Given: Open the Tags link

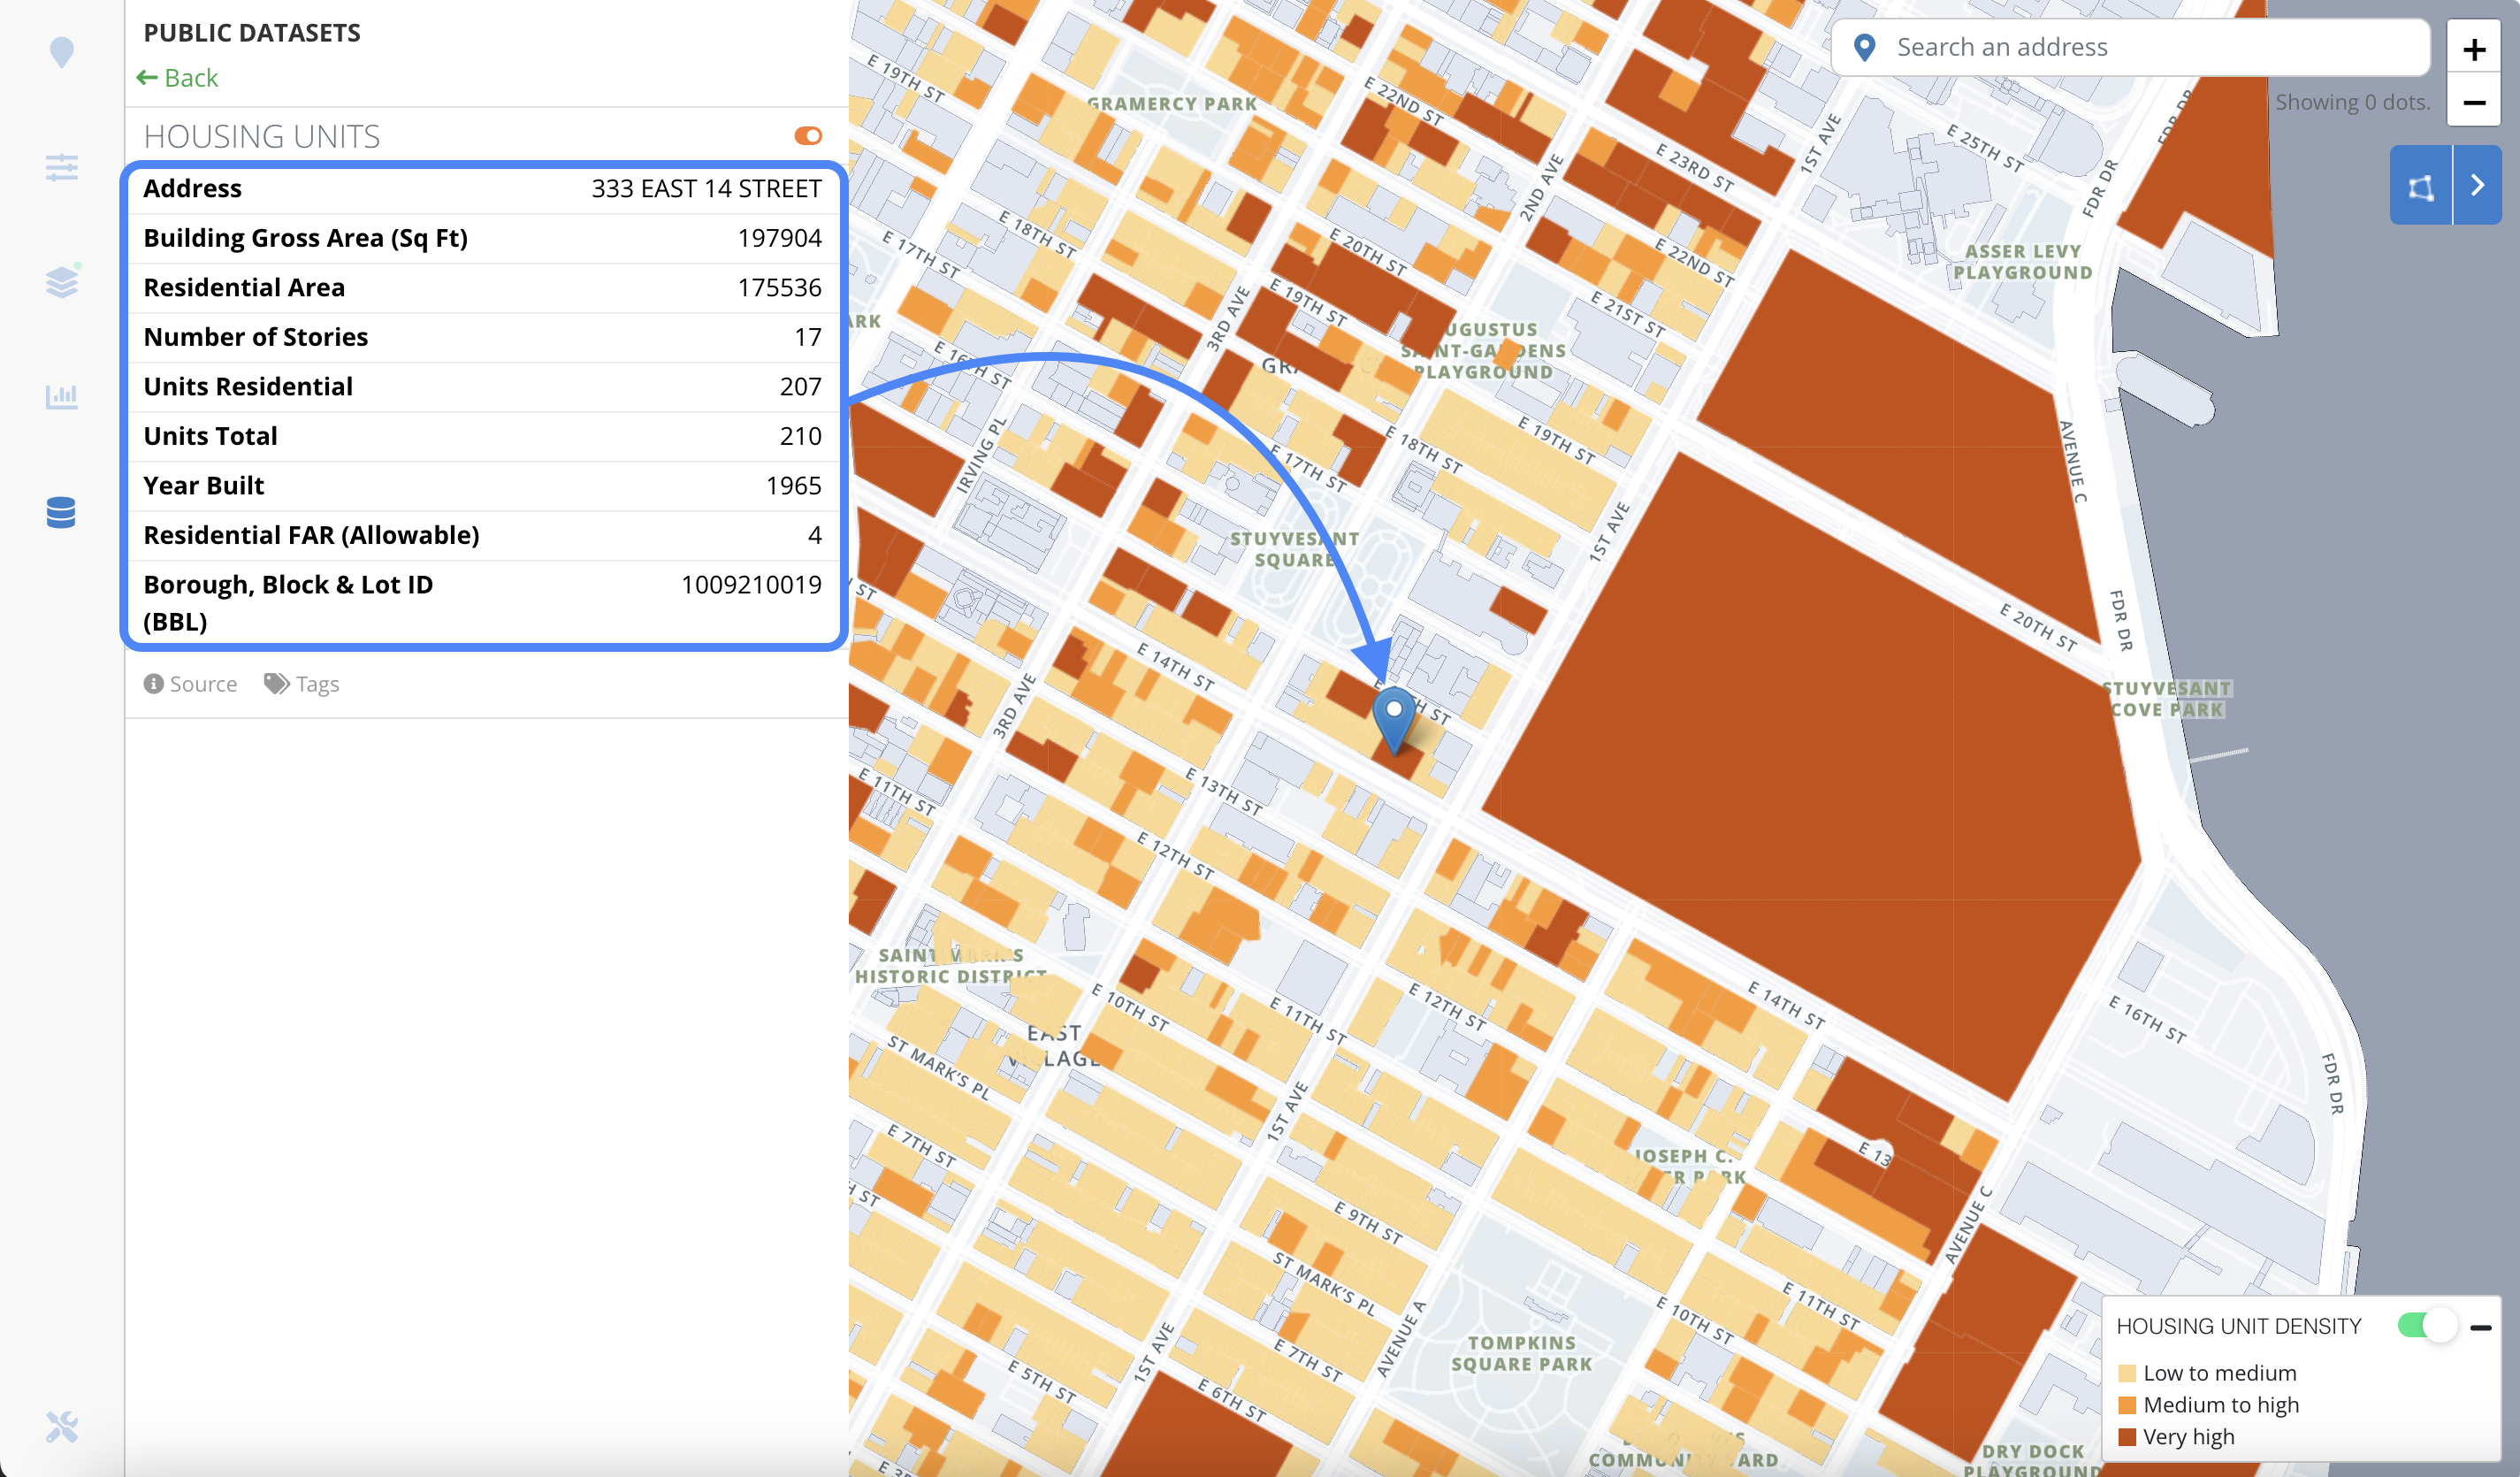Looking at the screenshot, I should [x=302, y=684].
